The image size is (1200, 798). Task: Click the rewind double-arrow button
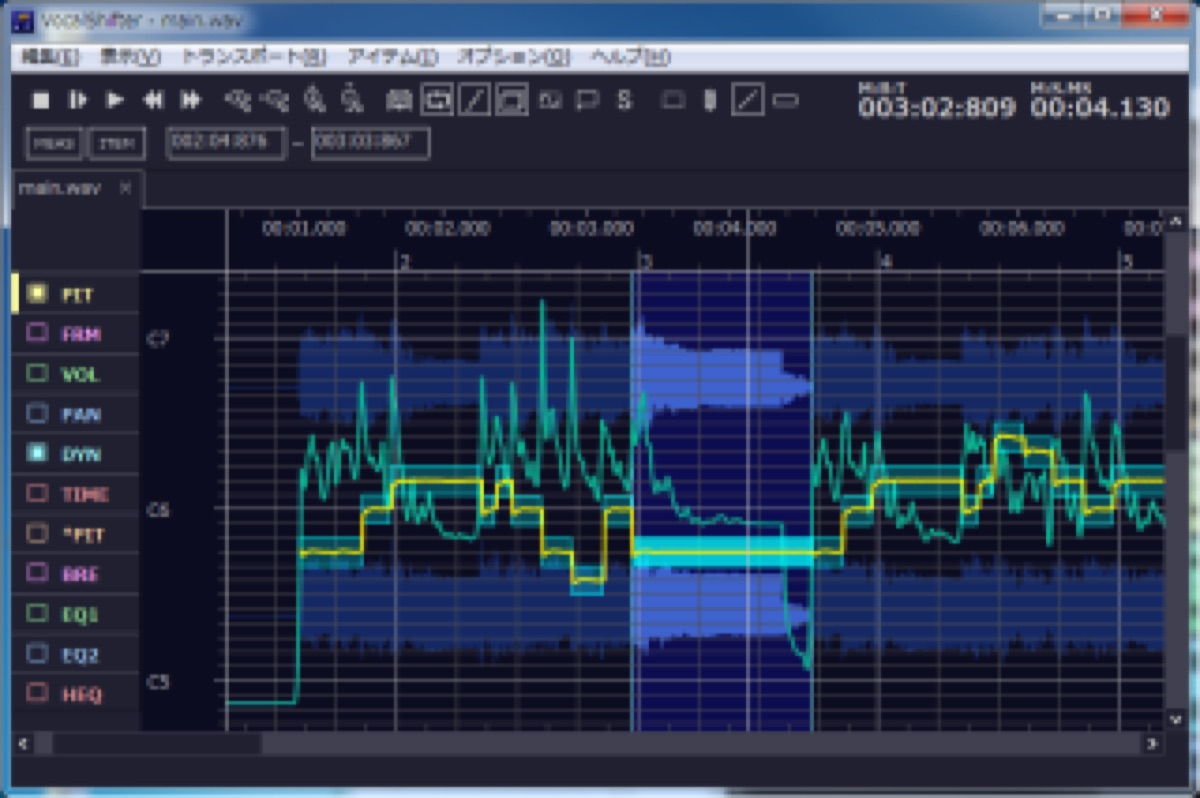pyautogui.click(x=153, y=100)
